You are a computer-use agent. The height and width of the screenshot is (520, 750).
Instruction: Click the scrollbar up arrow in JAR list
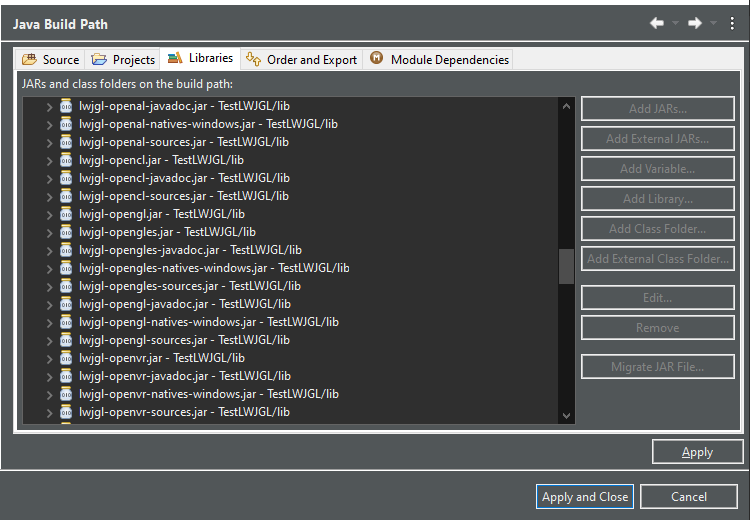(x=566, y=106)
